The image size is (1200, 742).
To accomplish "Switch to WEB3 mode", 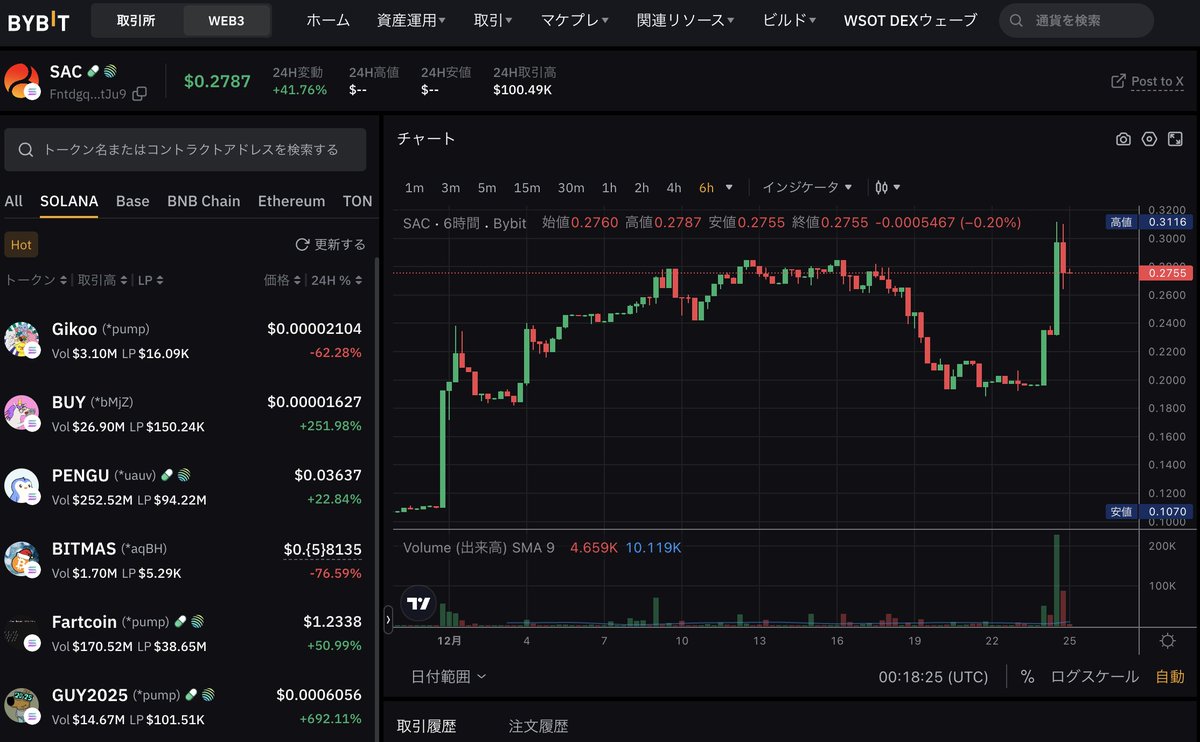I will click(226, 20).
